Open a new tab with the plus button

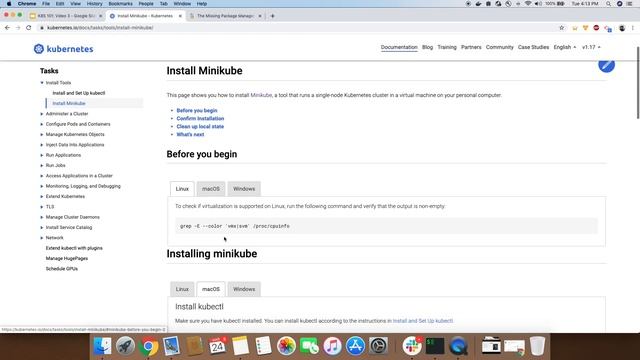[273, 16]
